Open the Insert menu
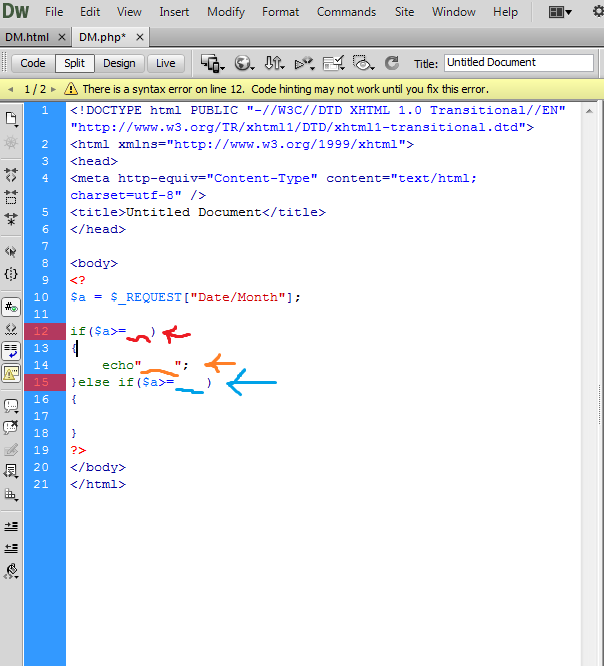The image size is (604, 666). click(174, 12)
